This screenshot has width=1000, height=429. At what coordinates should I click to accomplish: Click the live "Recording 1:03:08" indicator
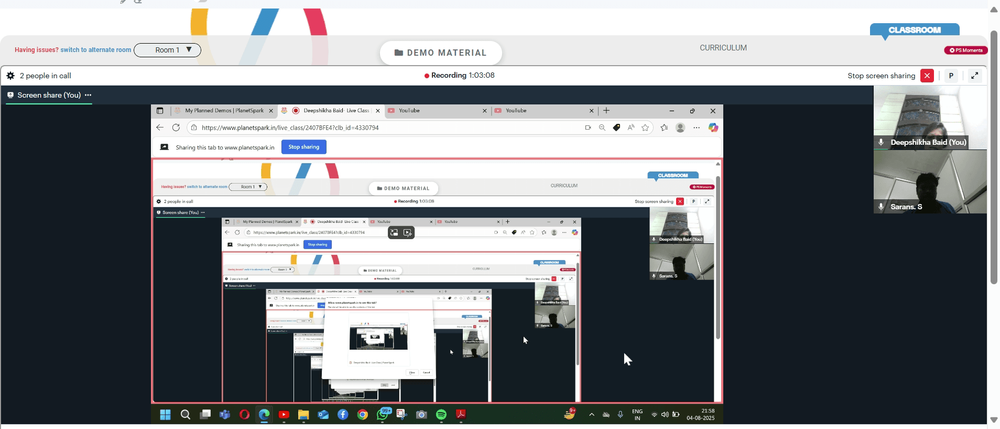(x=459, y=75)
